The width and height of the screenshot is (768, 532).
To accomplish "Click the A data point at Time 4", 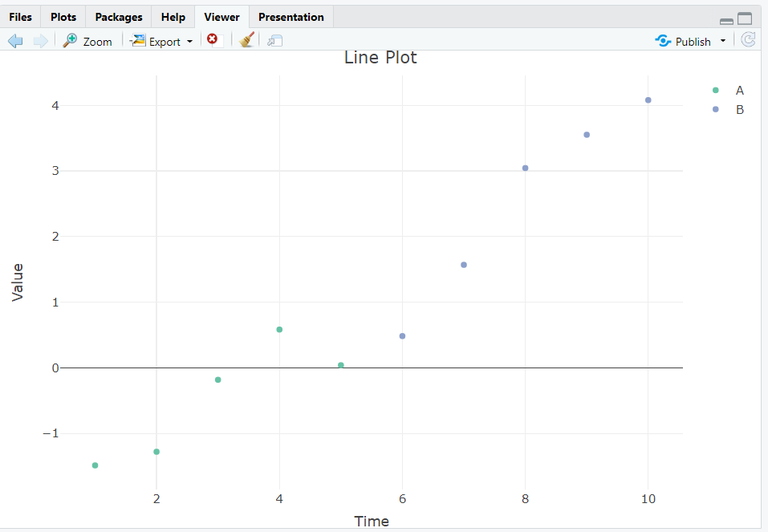I will click(x=279, y=330).
